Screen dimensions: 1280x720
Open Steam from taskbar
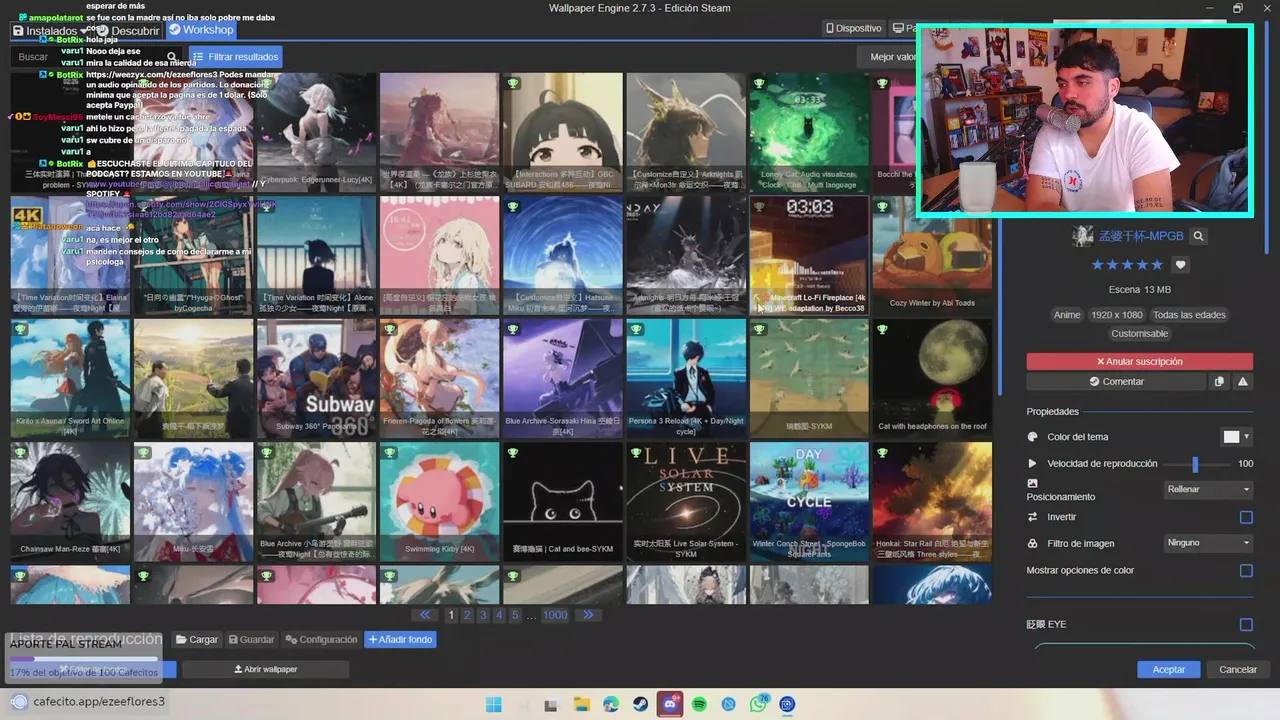tap(640, 704)
